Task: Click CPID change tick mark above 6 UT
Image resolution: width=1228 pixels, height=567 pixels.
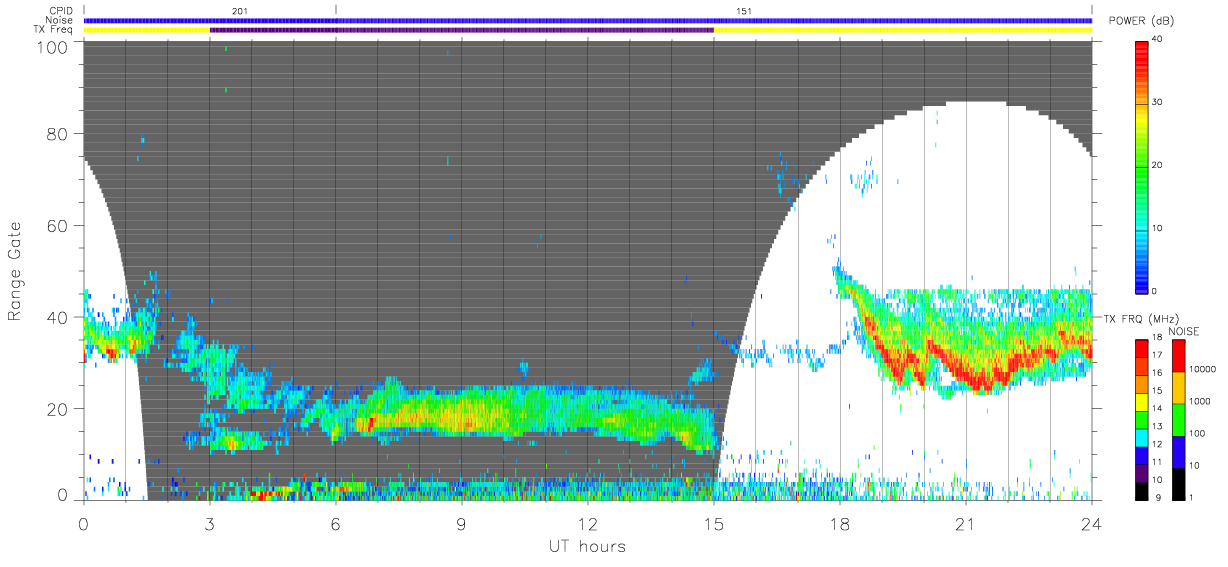Action: click(x=336, y=10)
